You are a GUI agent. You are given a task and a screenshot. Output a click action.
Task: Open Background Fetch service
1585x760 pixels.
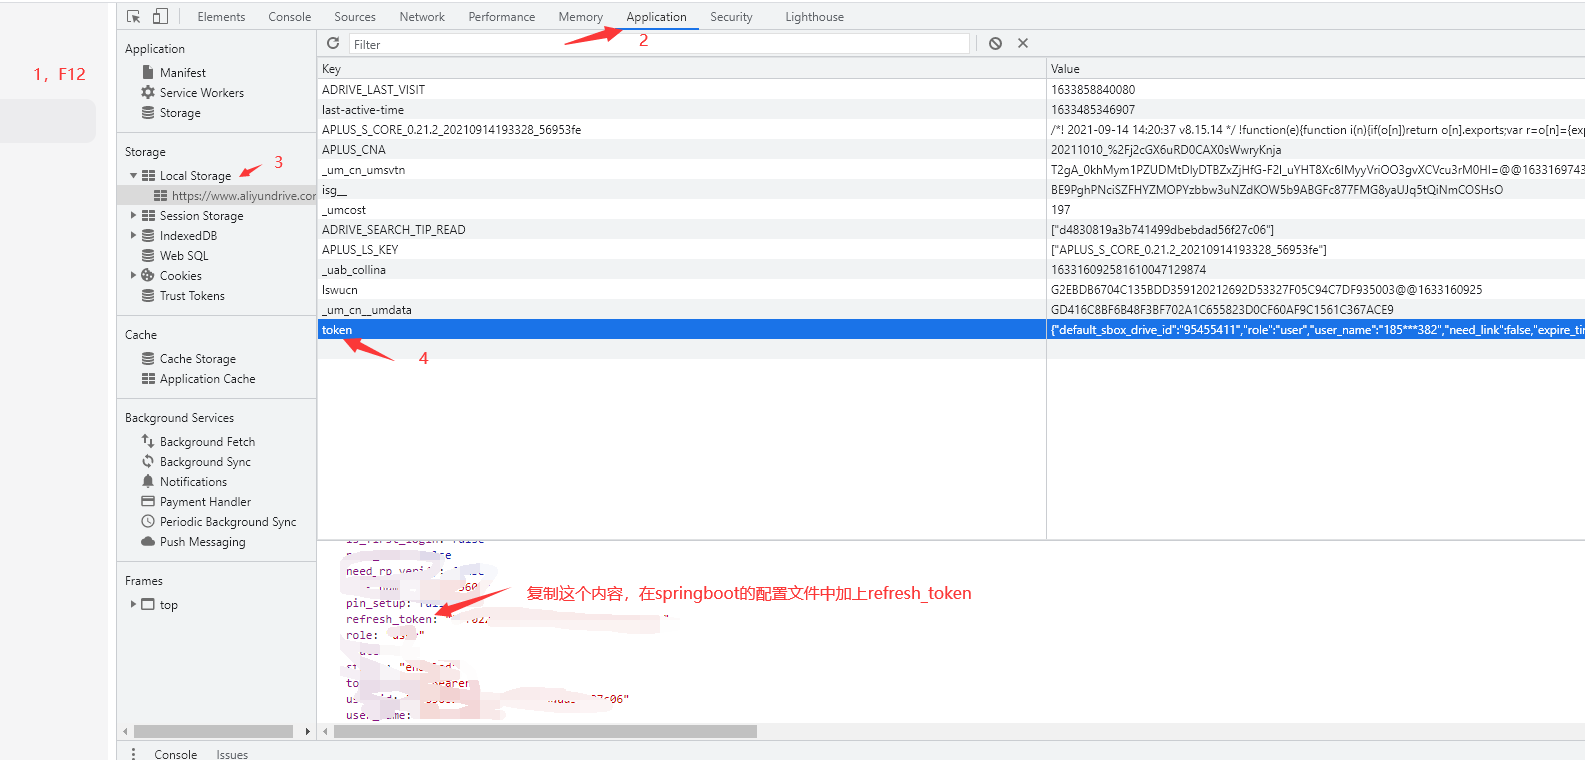coord(207,442)
